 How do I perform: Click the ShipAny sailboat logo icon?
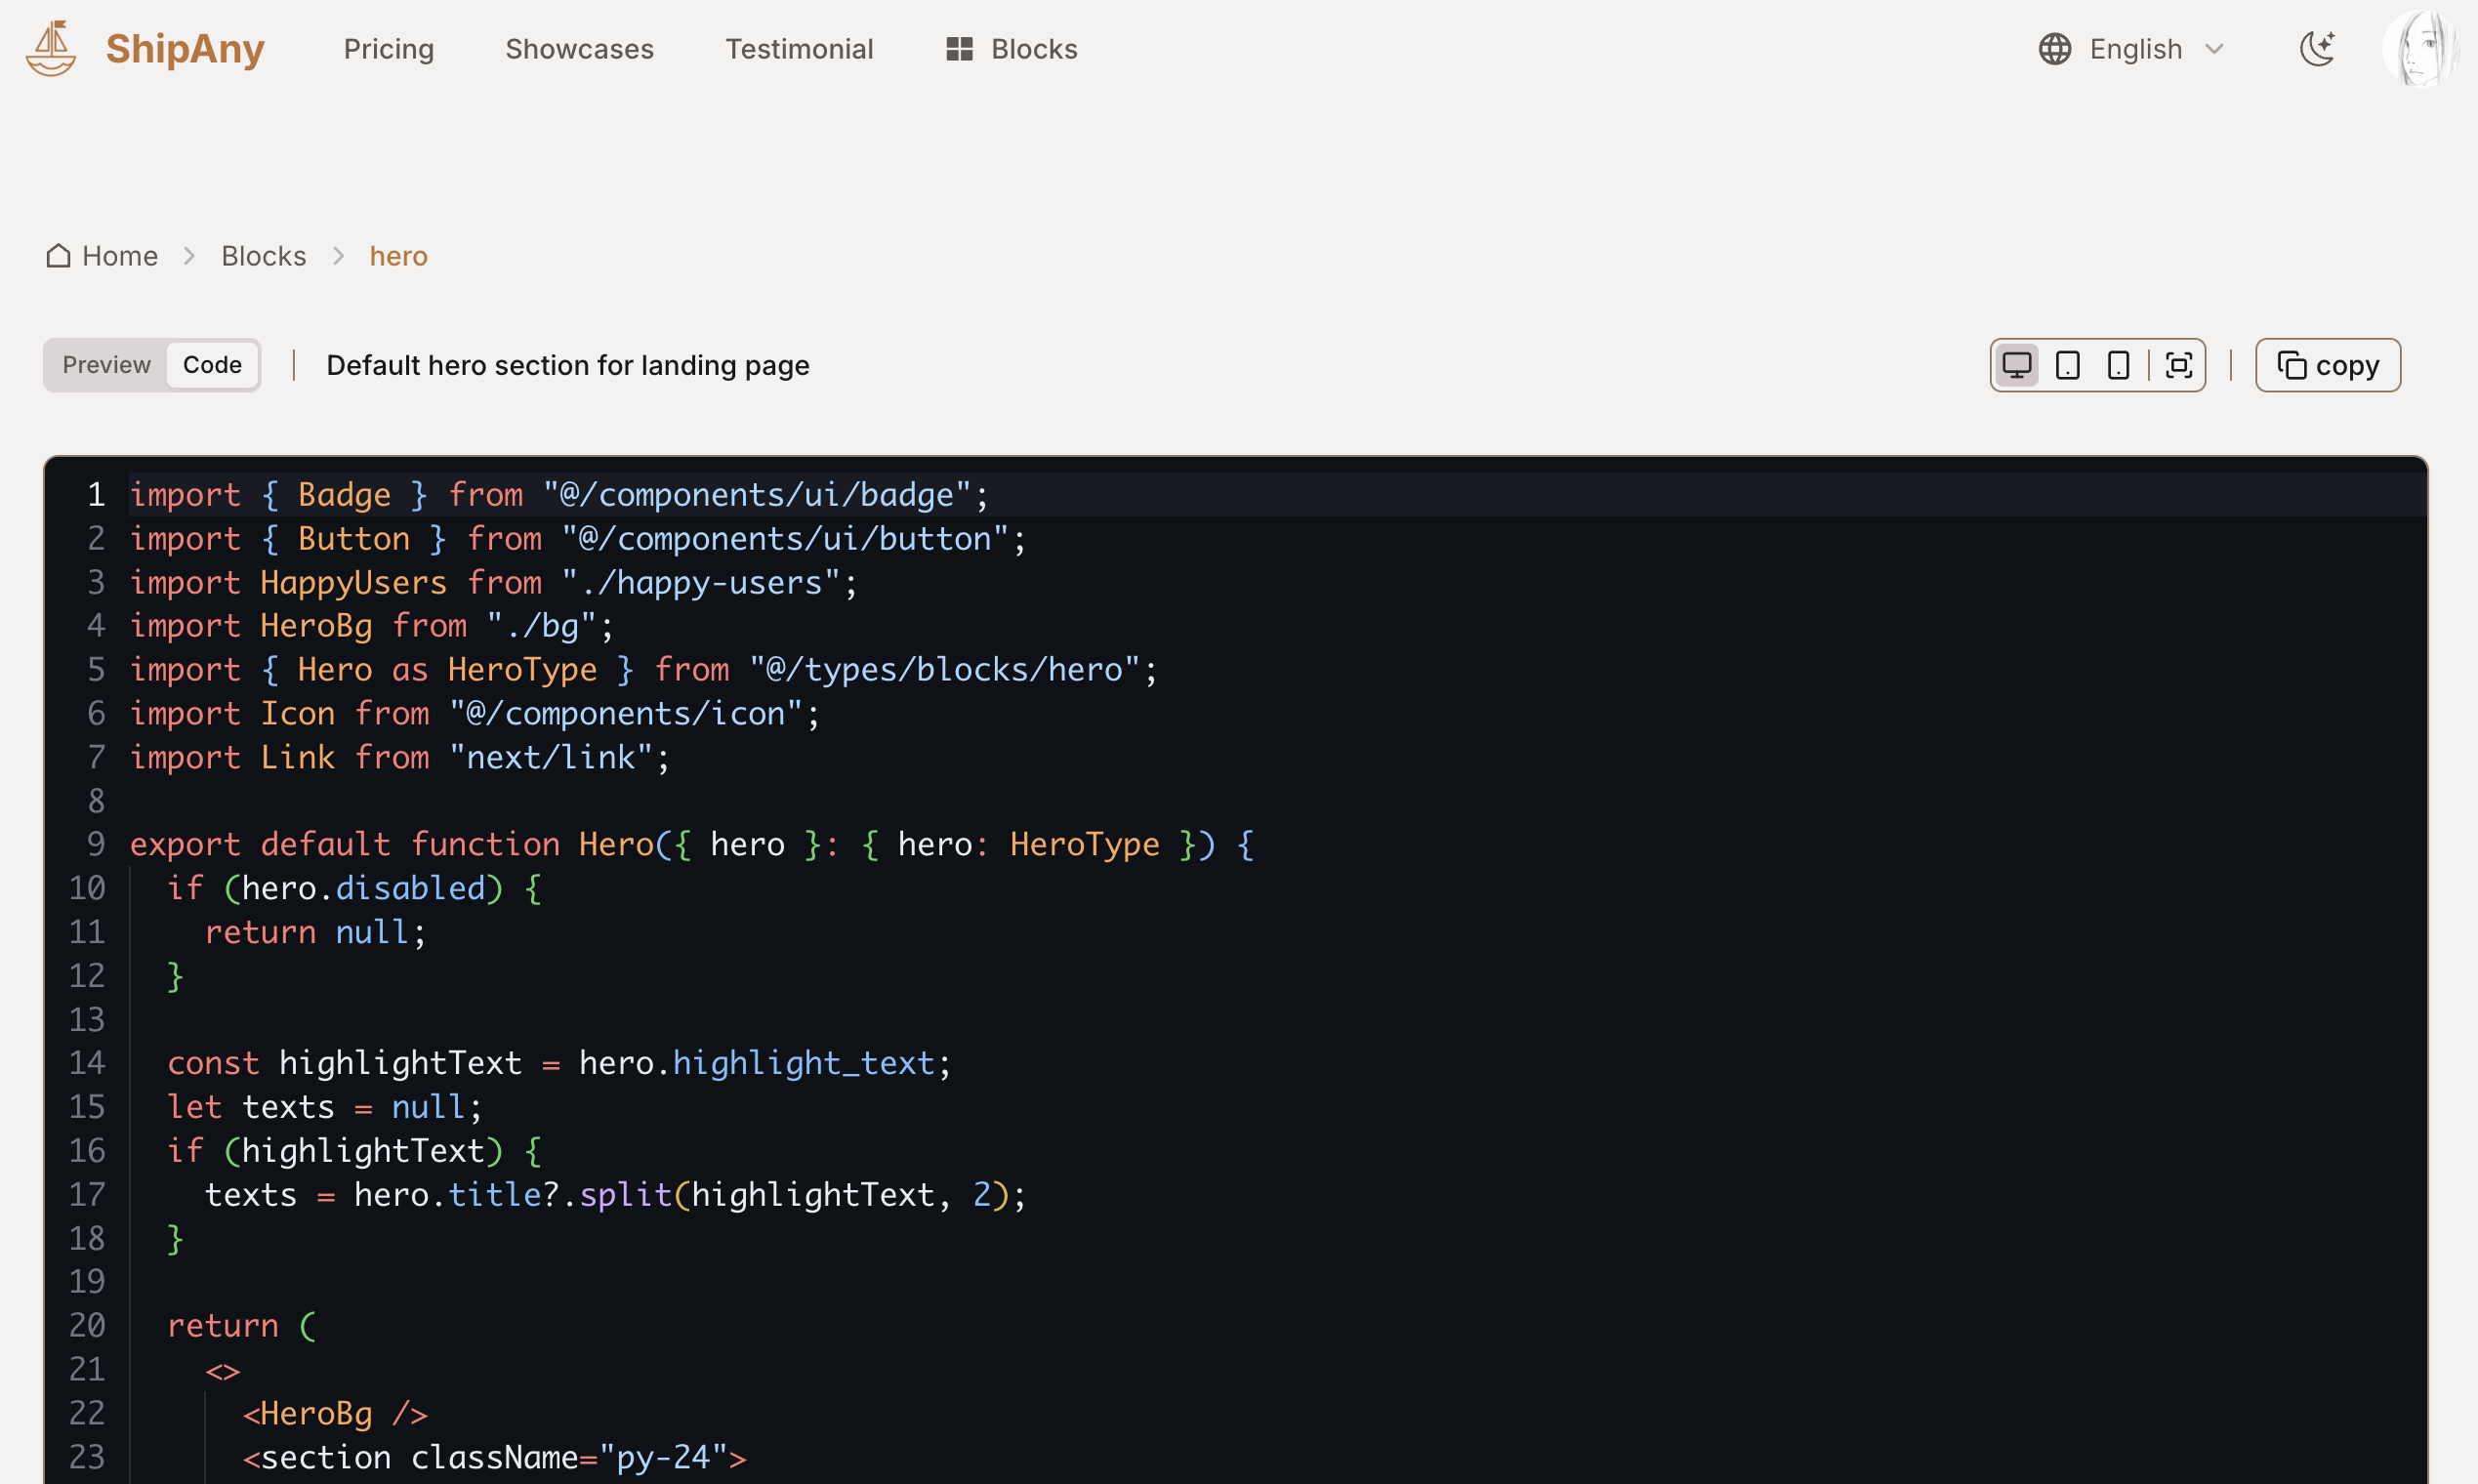51,49
